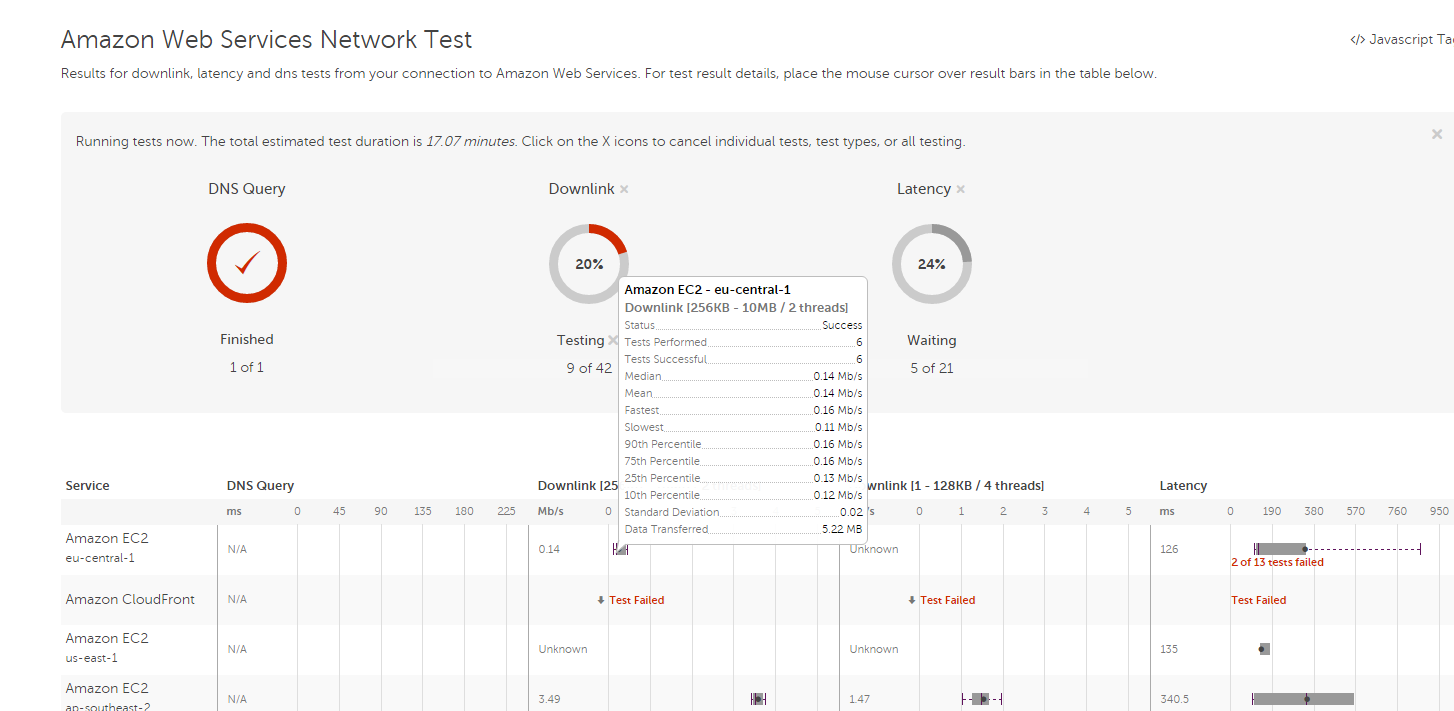Image resolution: width=1454 pixels, height=711 pixels.
Task: Click '2 of 13 tests failed' warning
Action: [x=1277, y=562]
